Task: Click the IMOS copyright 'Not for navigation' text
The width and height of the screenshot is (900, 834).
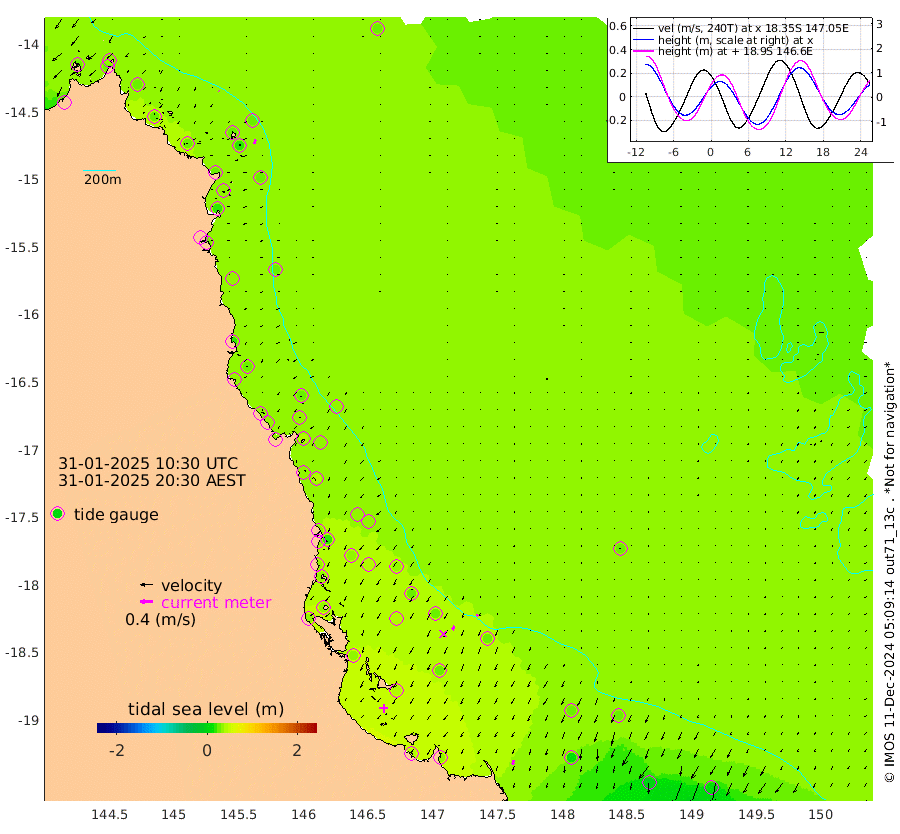Action: click(890, 572)
